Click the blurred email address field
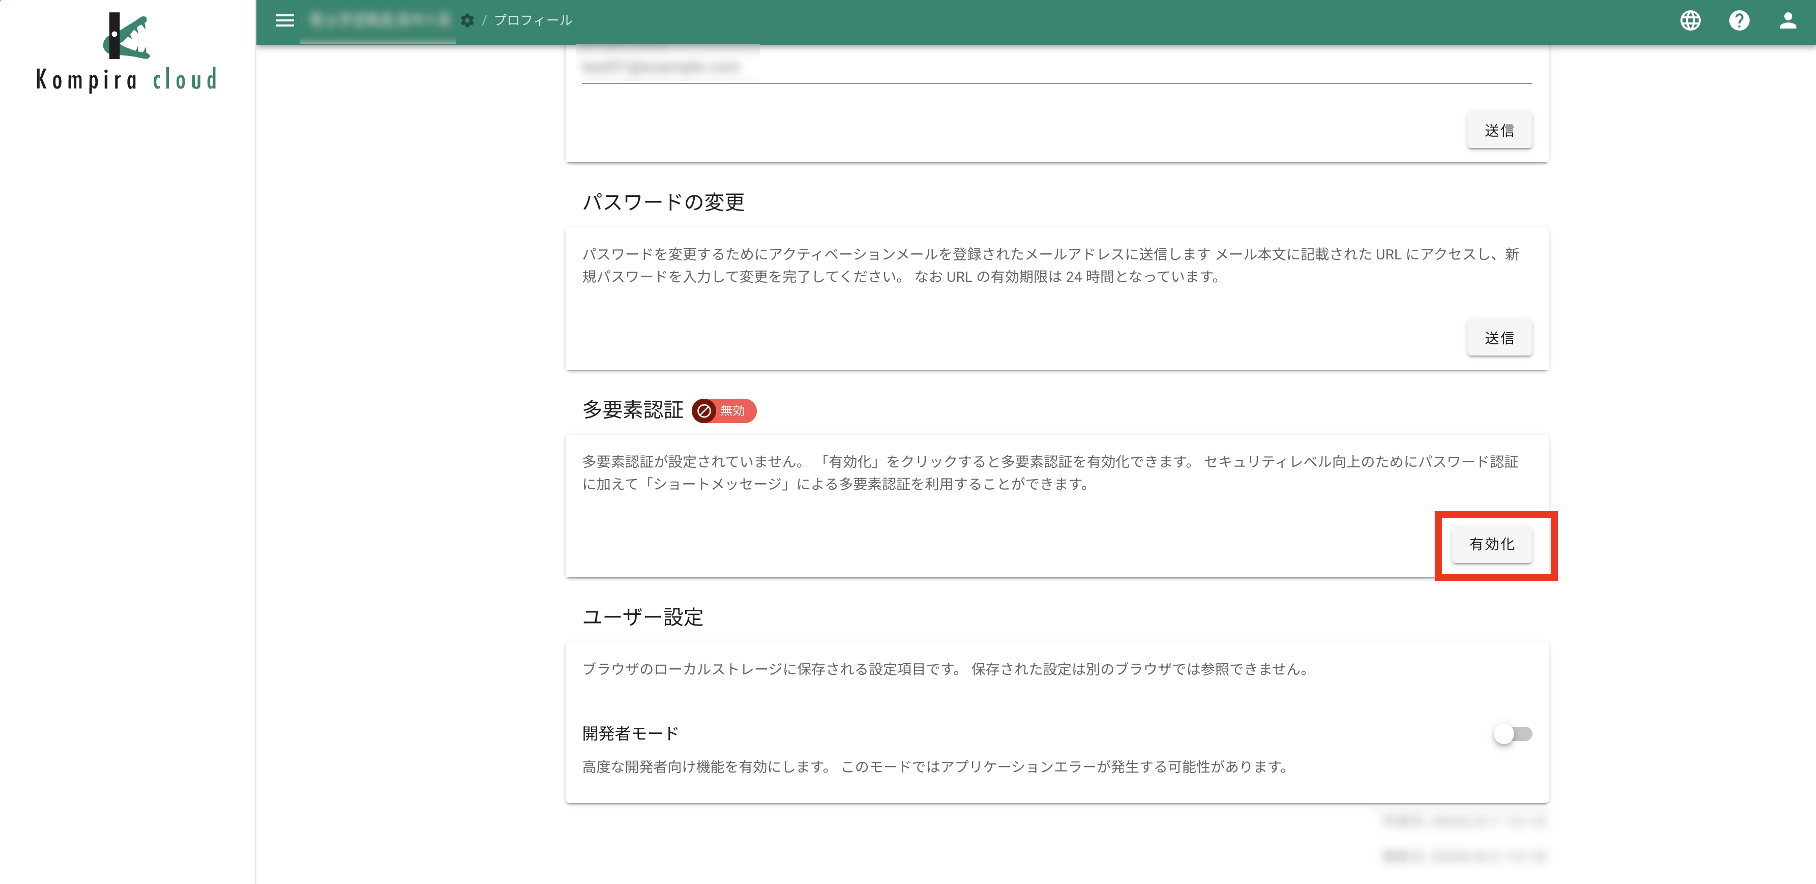 pyautogui.click(x=1057, y=66)
